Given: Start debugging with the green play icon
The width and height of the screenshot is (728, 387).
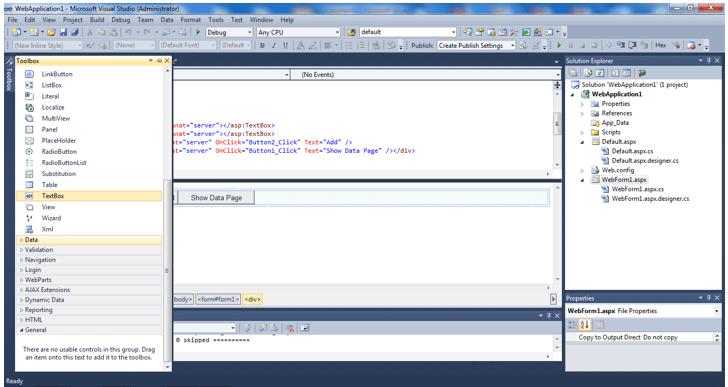Looking at the screenshot, I should (x=198, y=32).
